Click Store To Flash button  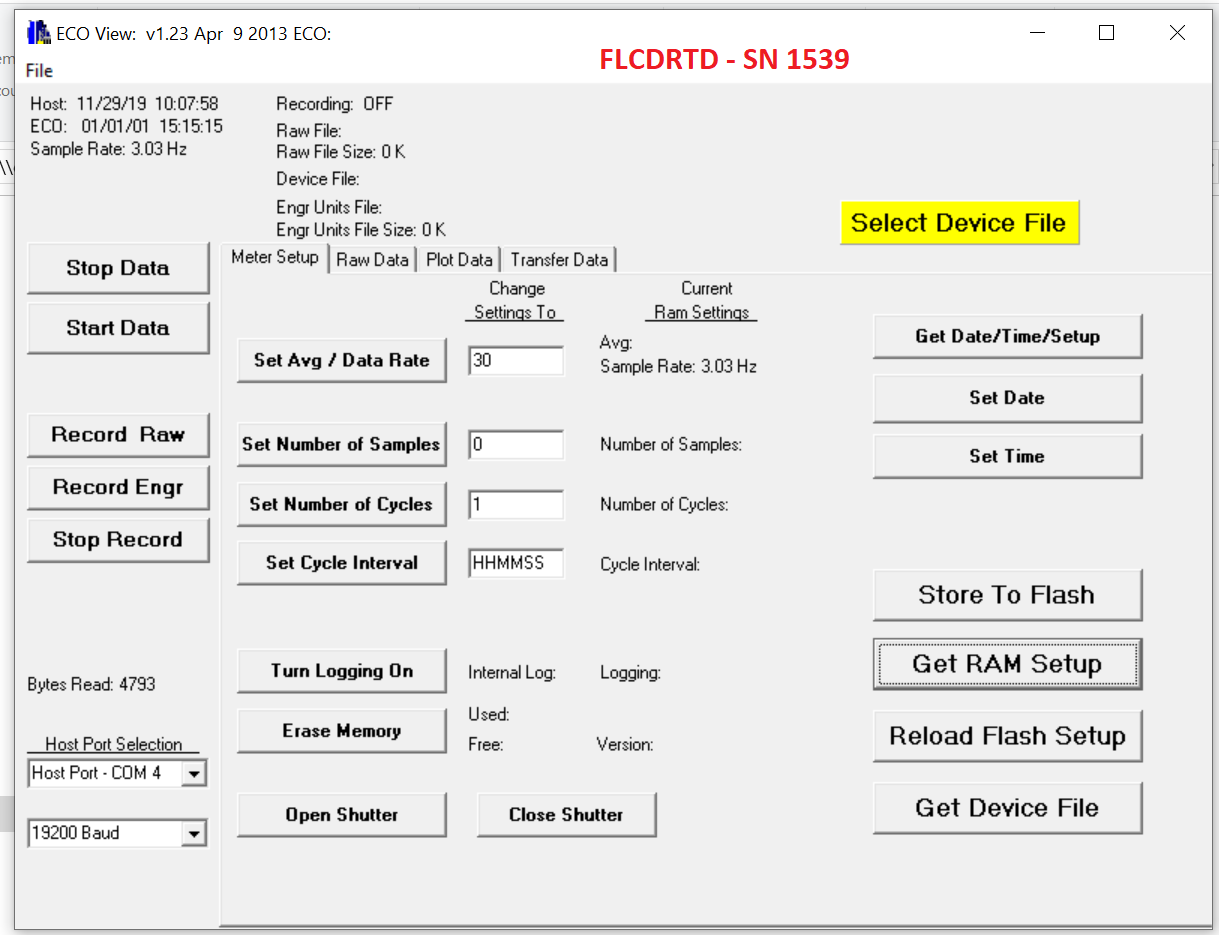point(1006,595)
